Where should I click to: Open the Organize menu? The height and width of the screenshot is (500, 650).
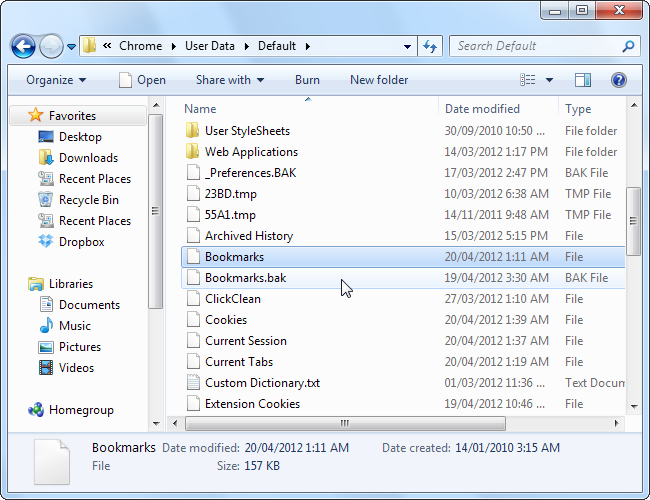[56, 80]
